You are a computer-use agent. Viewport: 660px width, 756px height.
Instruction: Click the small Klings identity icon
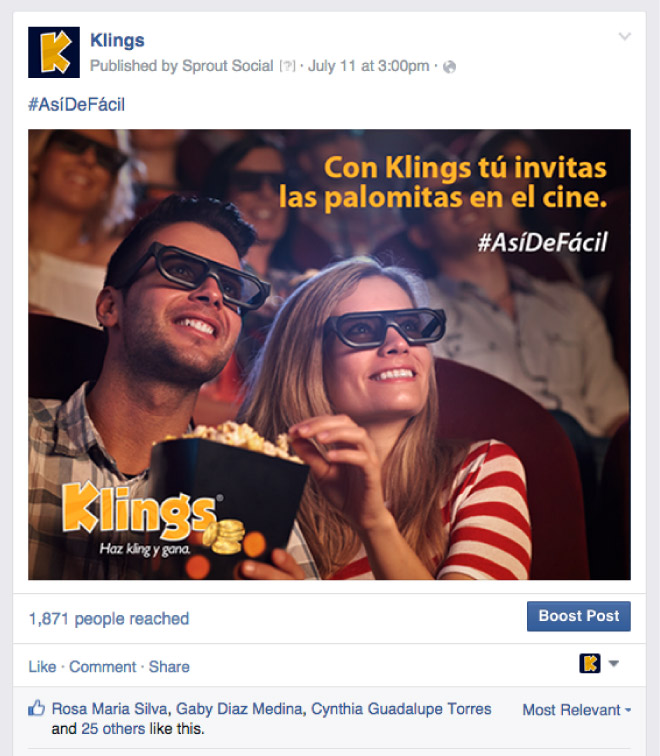(590, 663)
